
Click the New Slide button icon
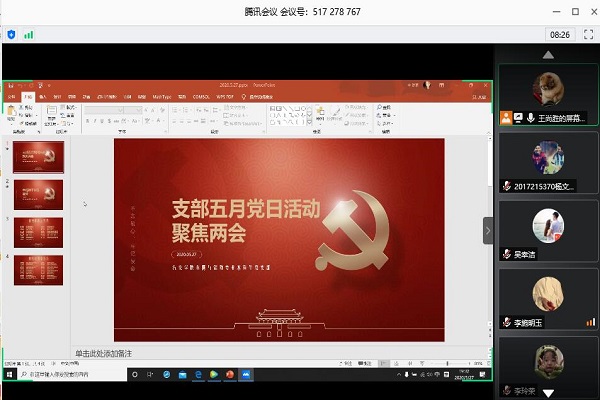click(51, 111)
